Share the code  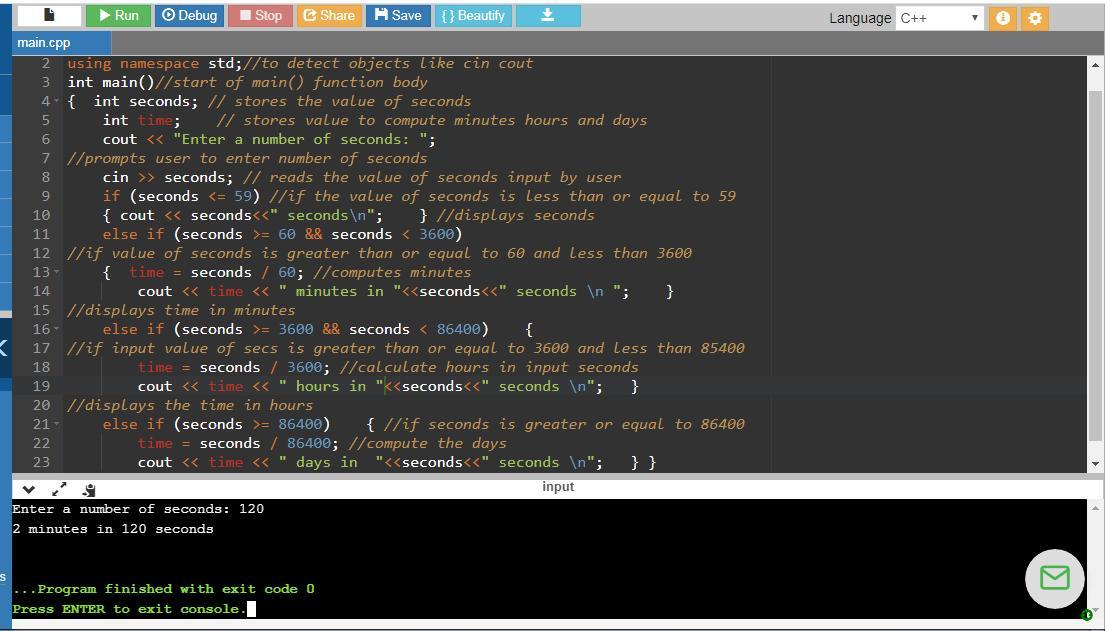click(328, 16)
